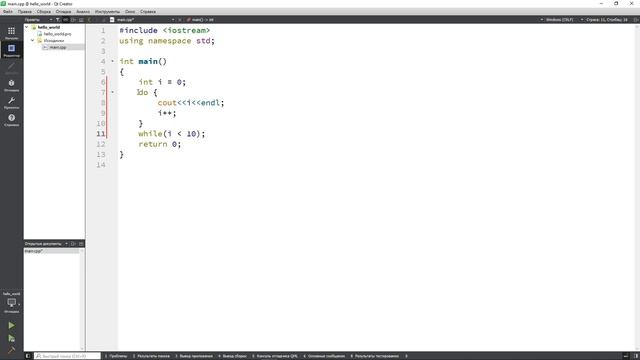Select the Sources folder in tree
640x360 pixels.
click(54, 40)
